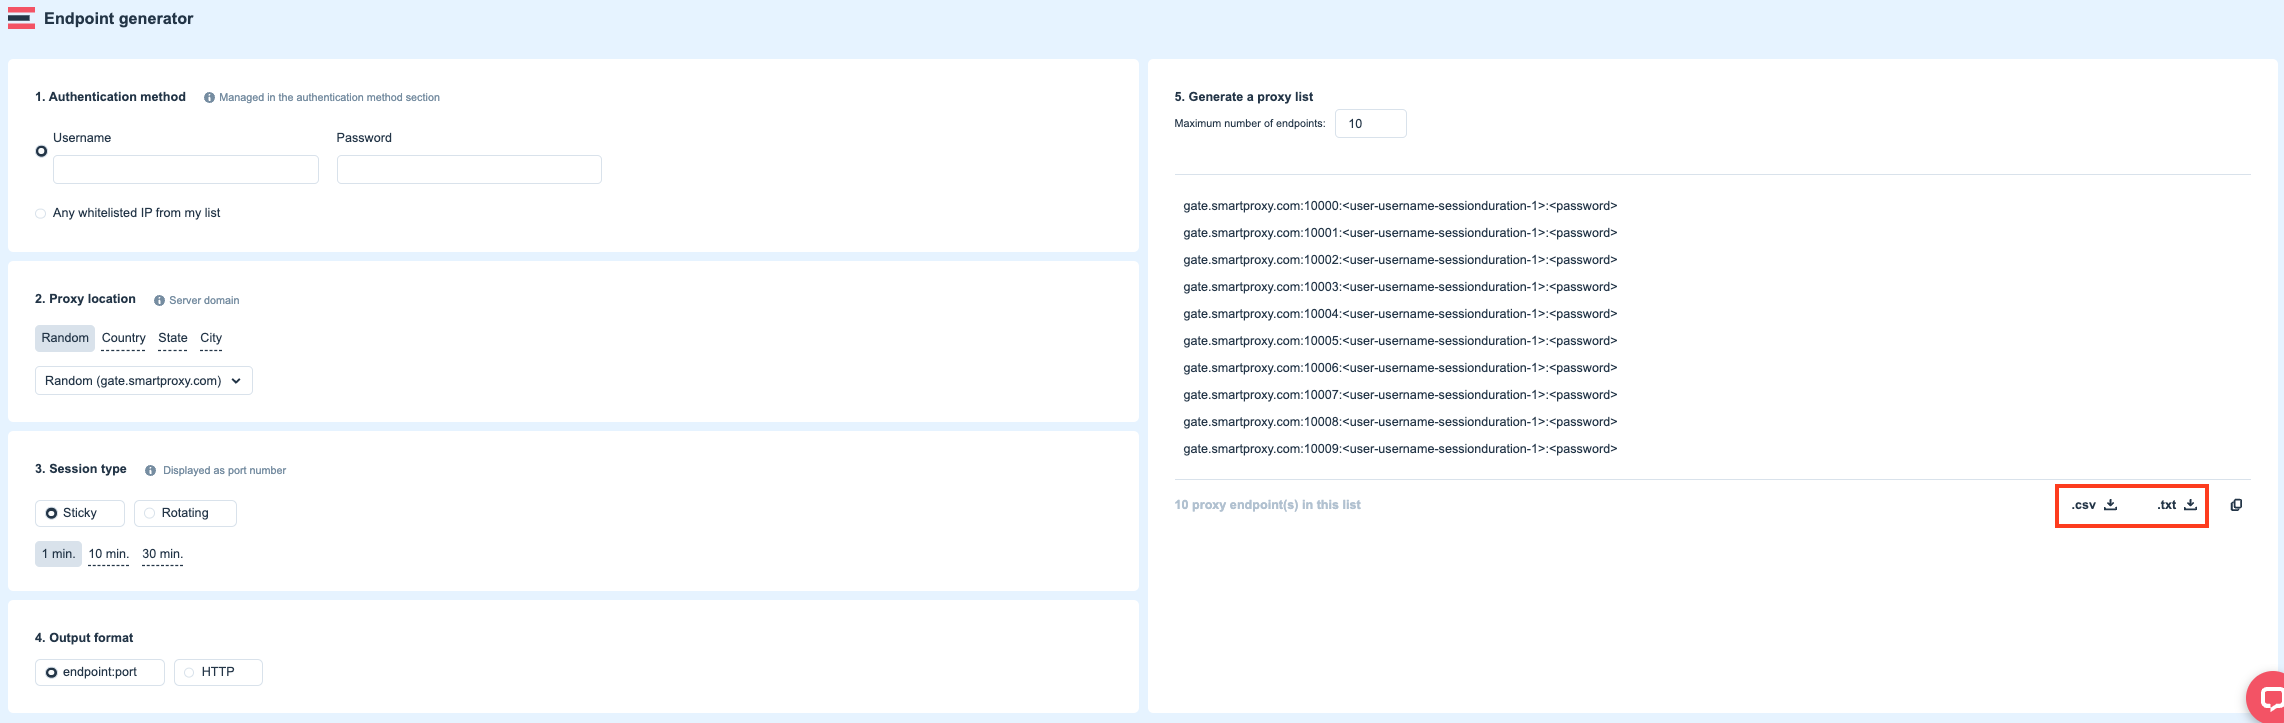The image size is (2284, 723).
Task: Click the port 10005 endpoint line
Action: pyautogui.click(x=1400, y=341)
